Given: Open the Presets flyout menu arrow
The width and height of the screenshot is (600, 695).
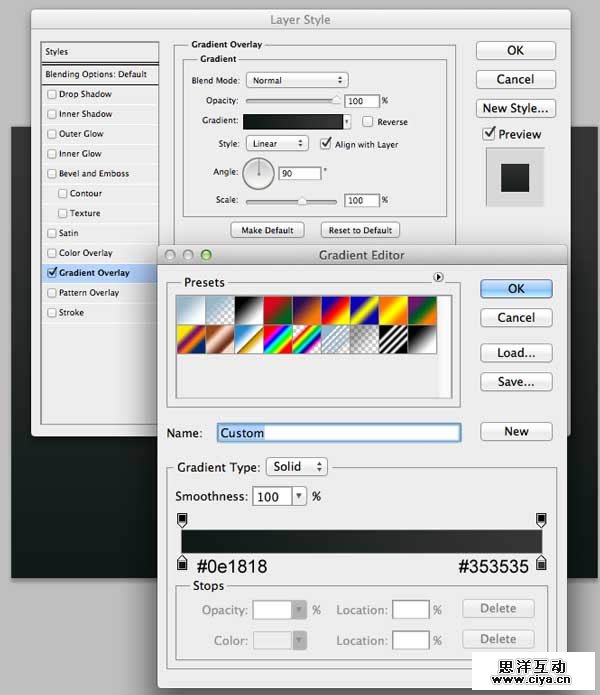Looking at the screenshot, I should tap(438, 277).
